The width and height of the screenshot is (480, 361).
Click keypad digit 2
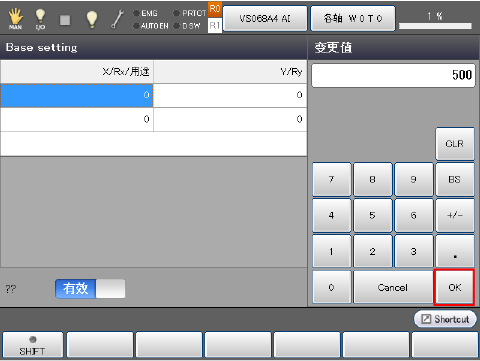tap(373, 251)
